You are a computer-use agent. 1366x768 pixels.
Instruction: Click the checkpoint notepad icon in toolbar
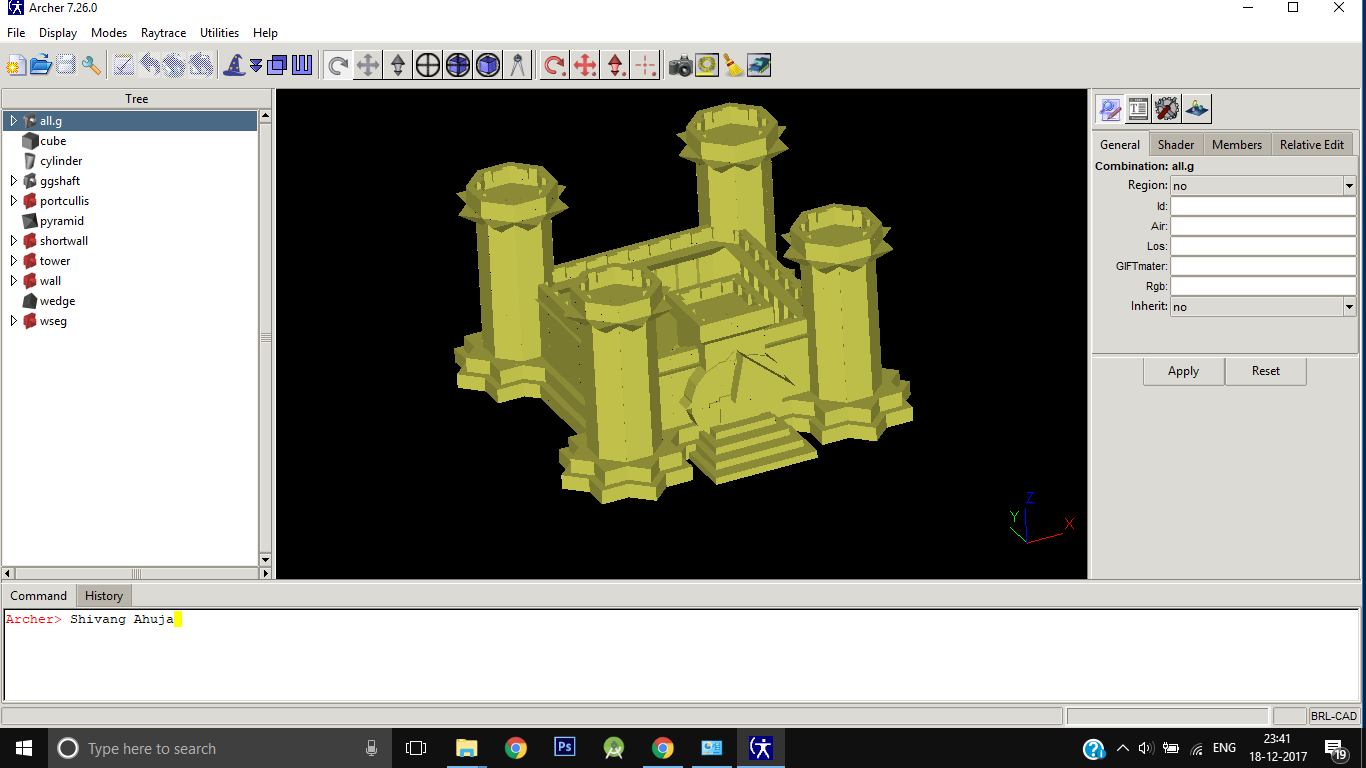click(x=124, y=66)
